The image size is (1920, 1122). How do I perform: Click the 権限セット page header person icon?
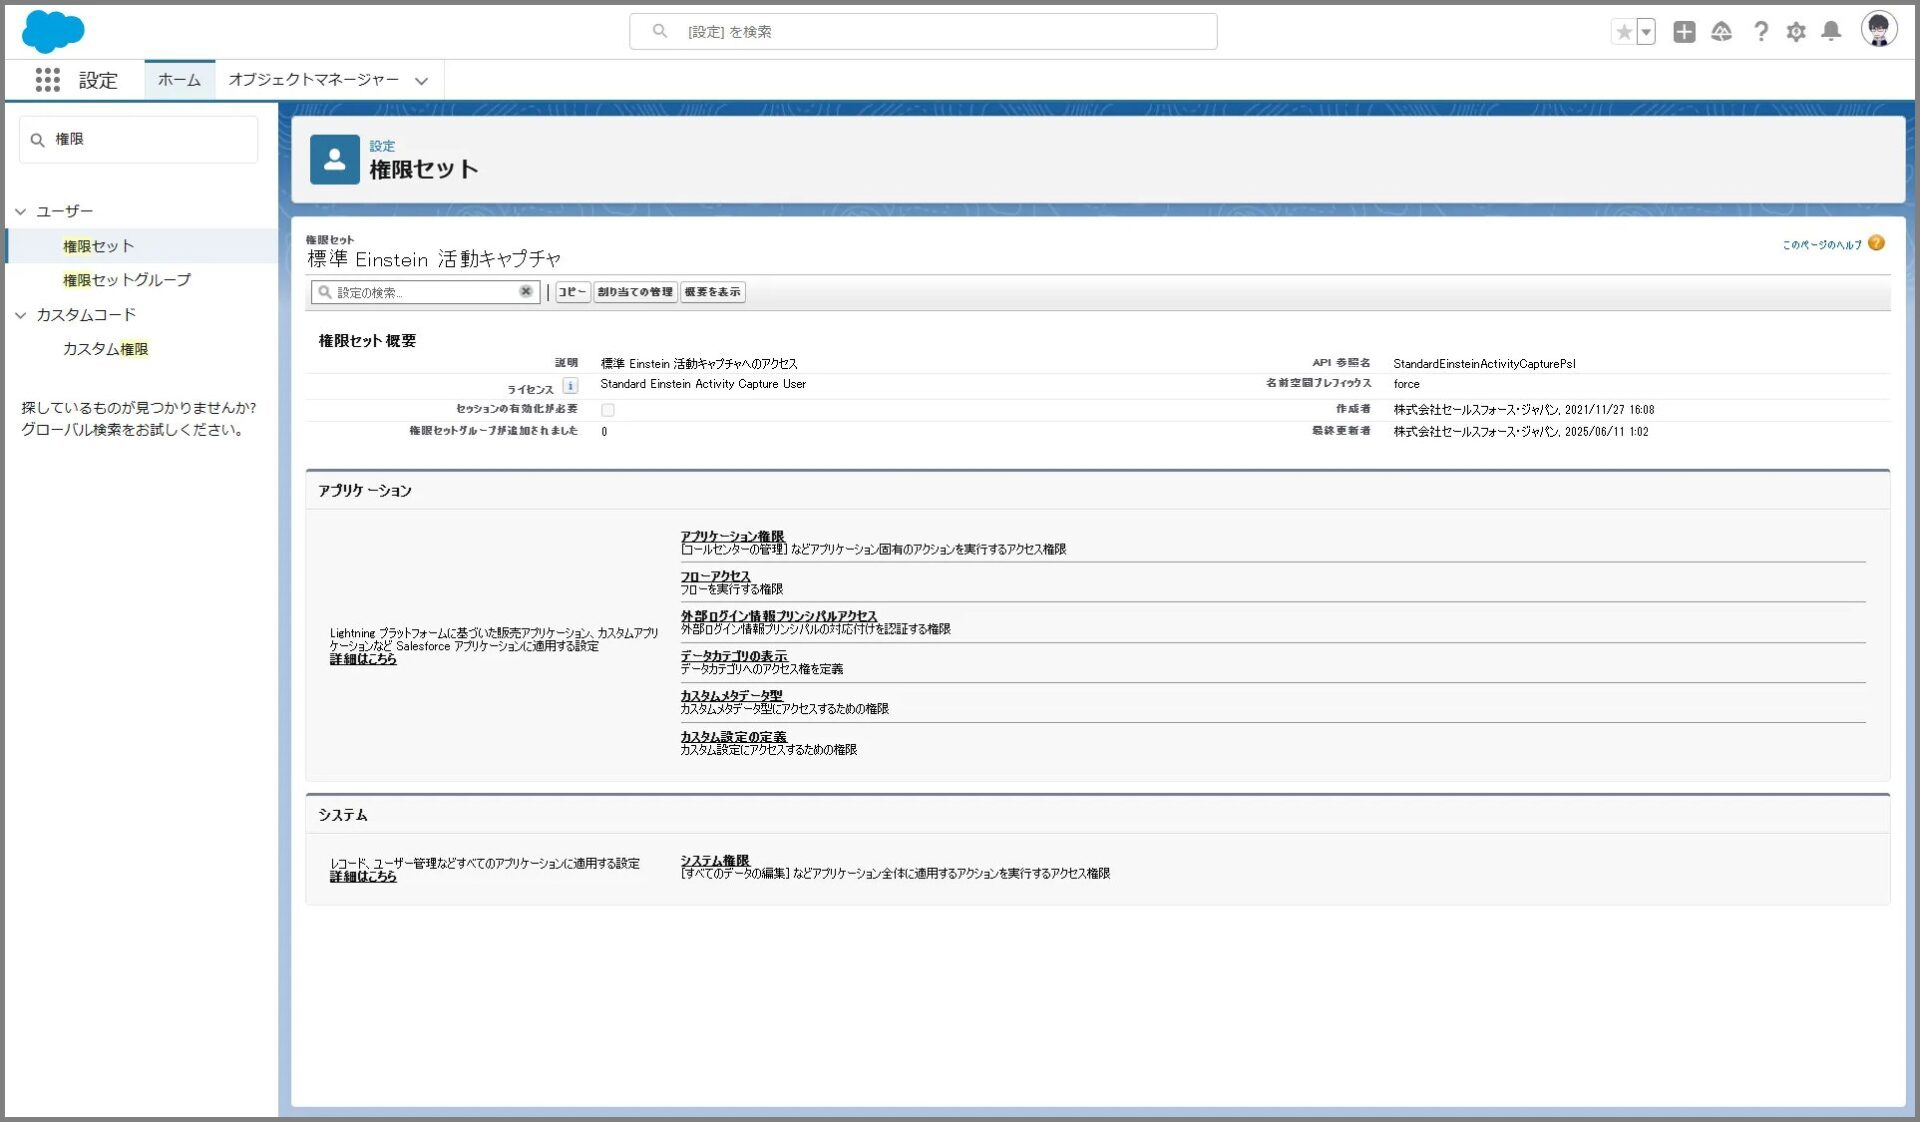(x=335, y=160)
